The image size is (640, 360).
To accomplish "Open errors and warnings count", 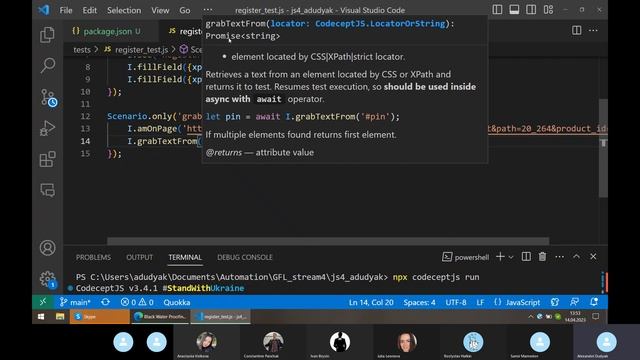I will [137, 302].
